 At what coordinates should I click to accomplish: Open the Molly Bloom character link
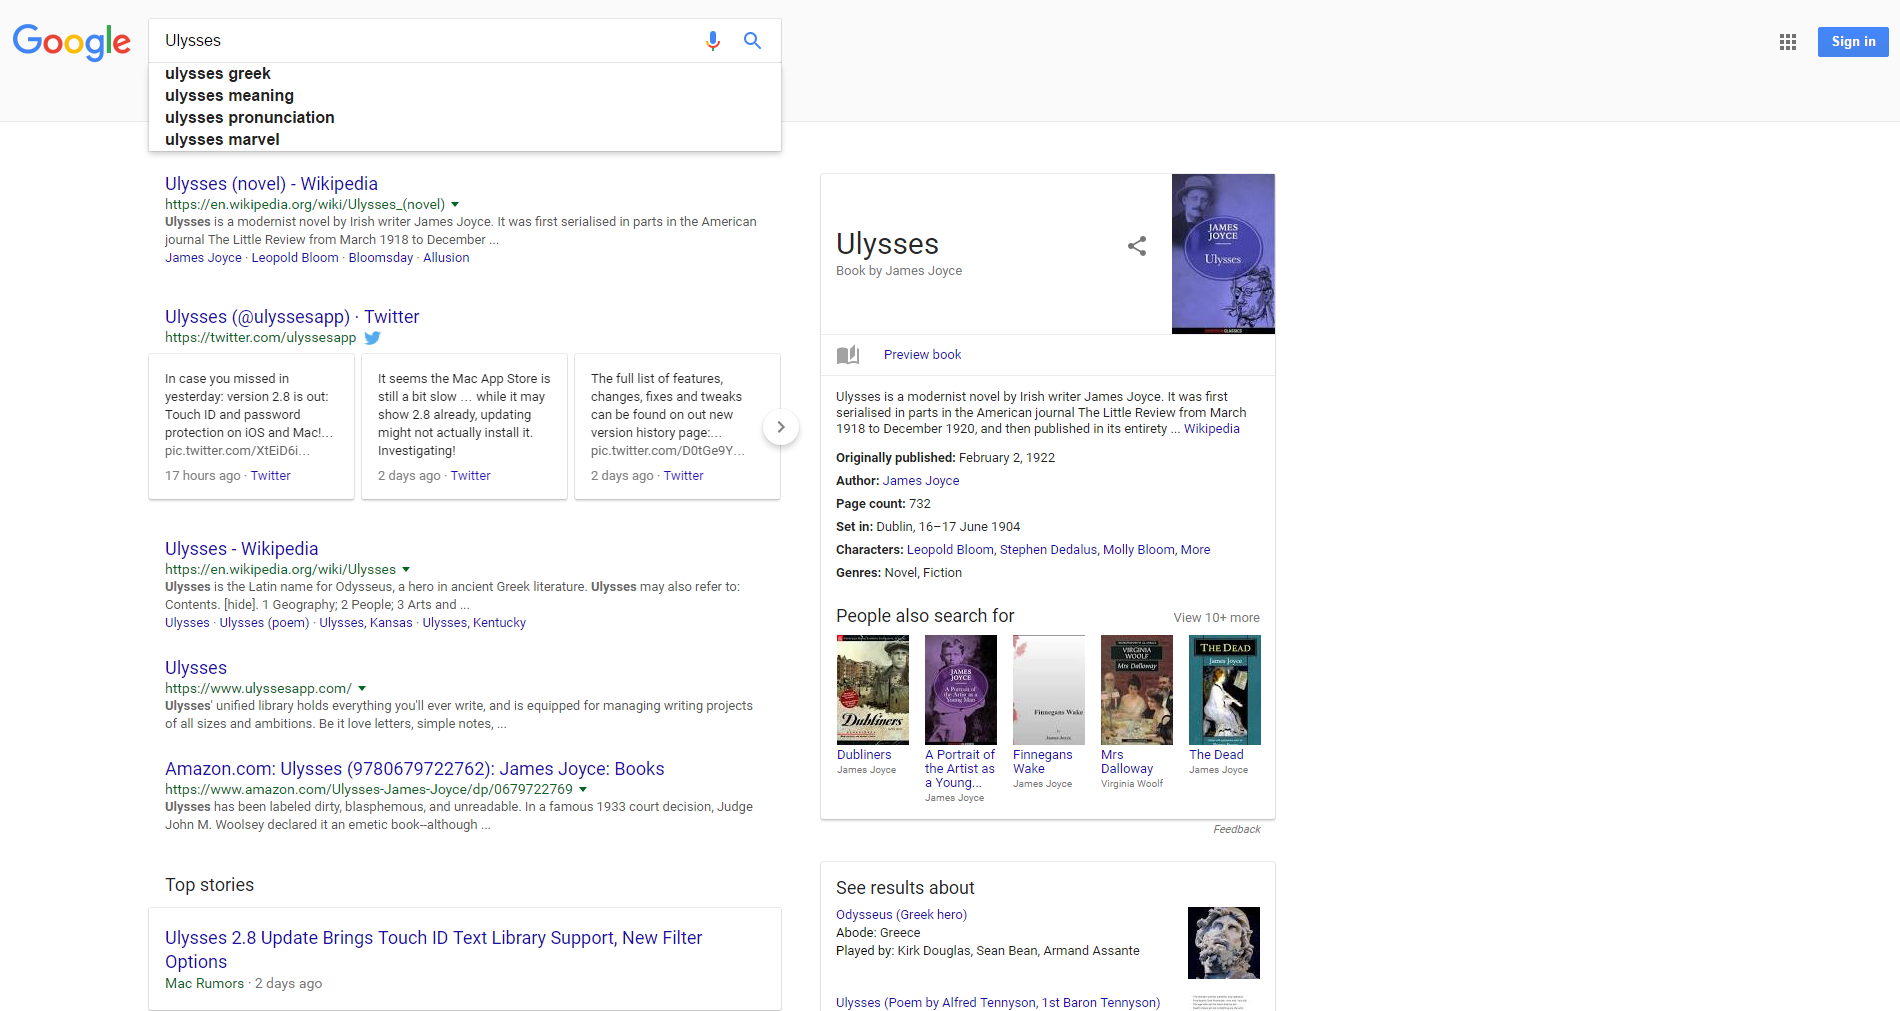click(x=1138, y=550)
